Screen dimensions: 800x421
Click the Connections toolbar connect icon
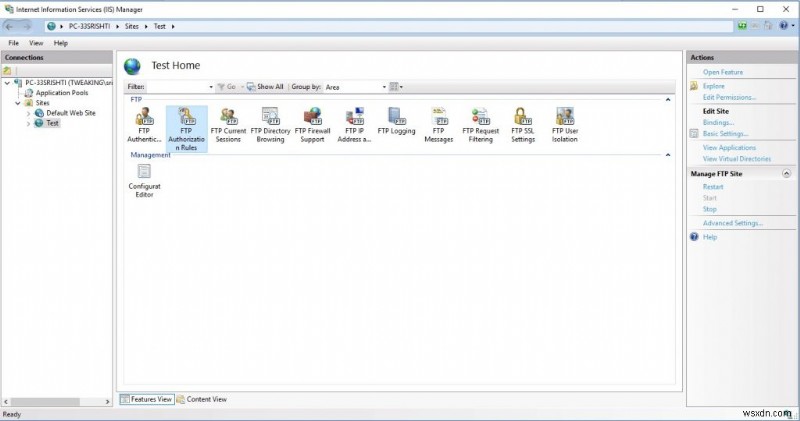pos(7,70)
